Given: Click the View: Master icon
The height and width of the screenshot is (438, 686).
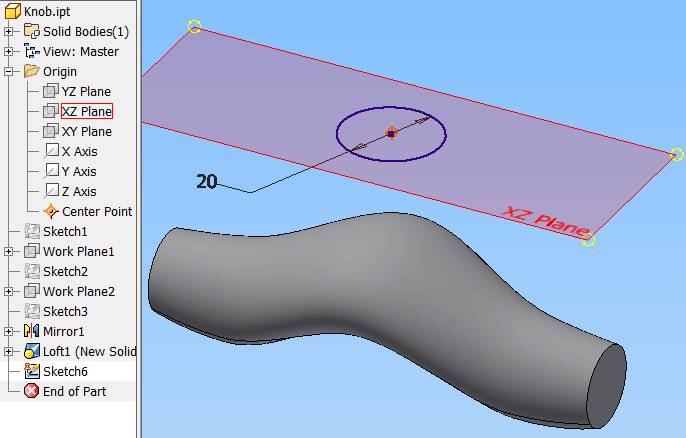Looking at the screenshot, I should [32, 52].
